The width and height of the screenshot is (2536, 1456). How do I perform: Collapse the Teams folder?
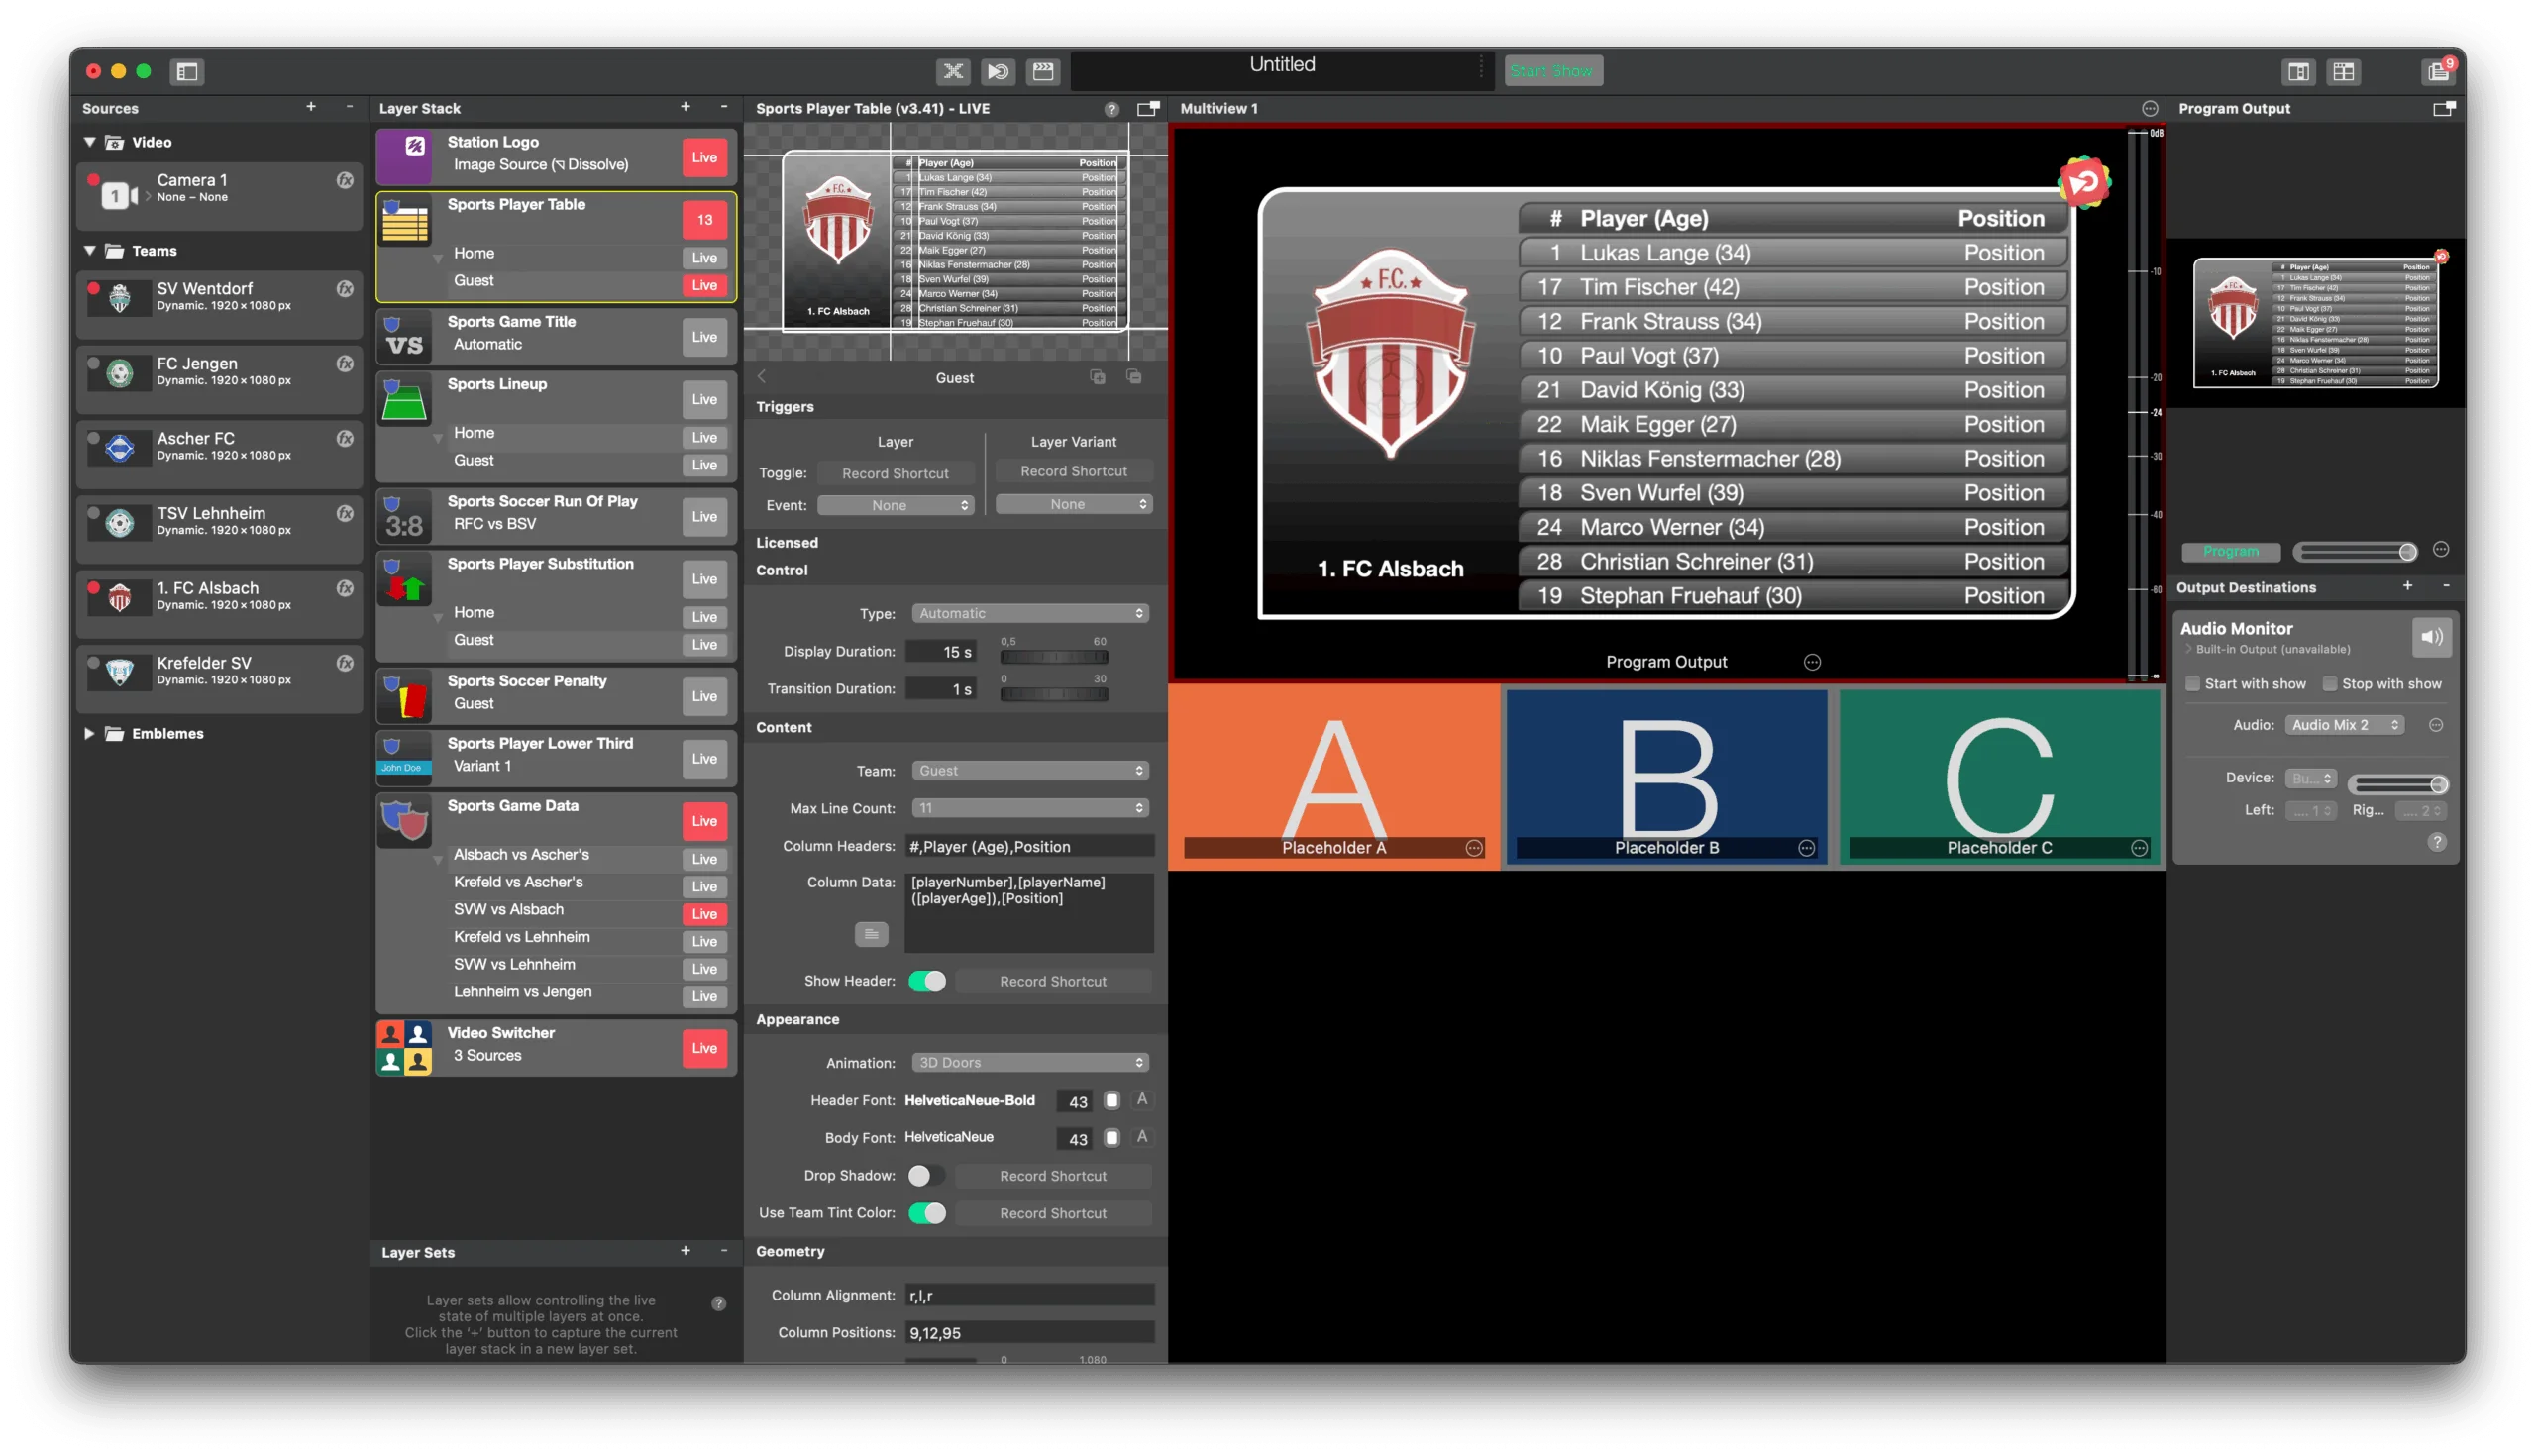click(x=90, y=250)
